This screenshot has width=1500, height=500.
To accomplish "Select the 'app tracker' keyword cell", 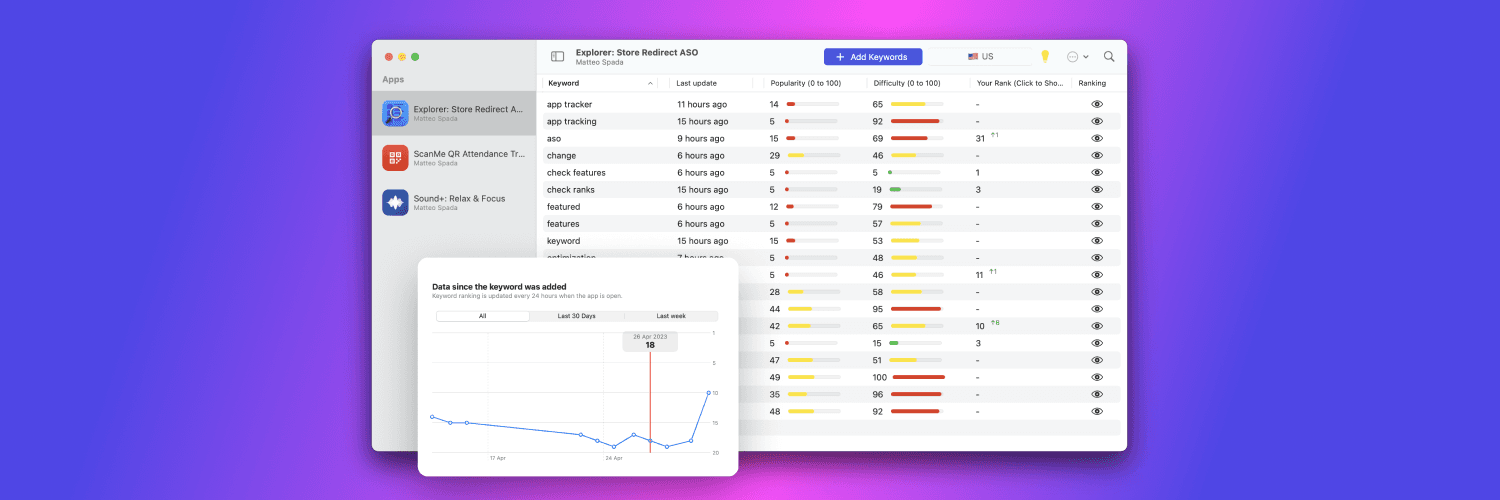I will click(569, 104).
